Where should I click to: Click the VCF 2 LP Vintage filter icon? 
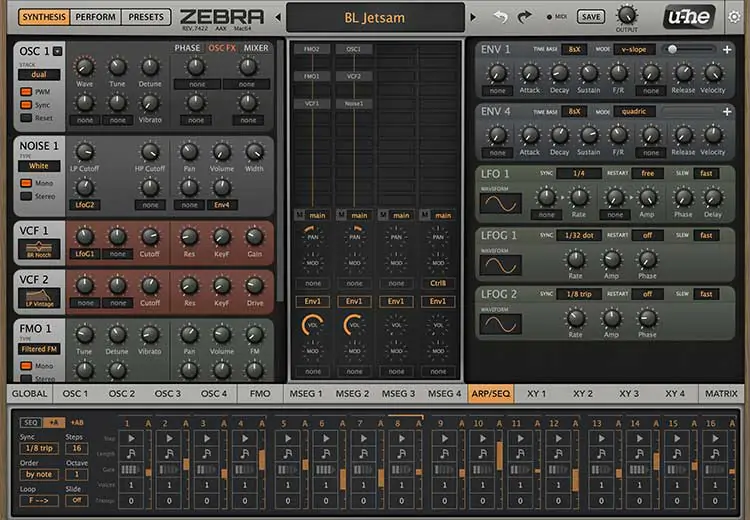[39, 298]
